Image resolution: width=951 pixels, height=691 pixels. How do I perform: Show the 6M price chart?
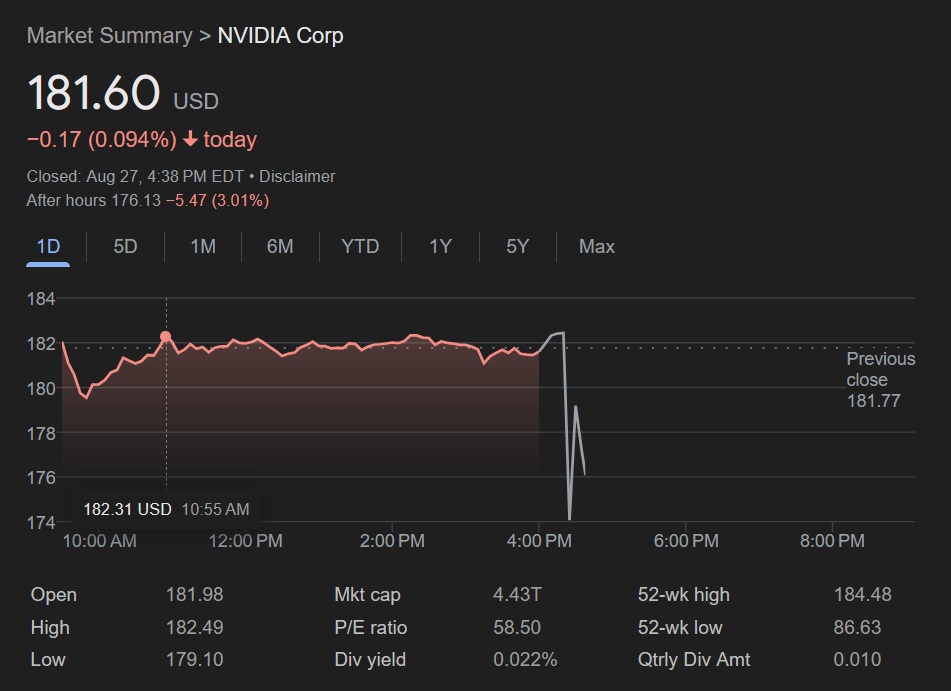pos(280,246)
